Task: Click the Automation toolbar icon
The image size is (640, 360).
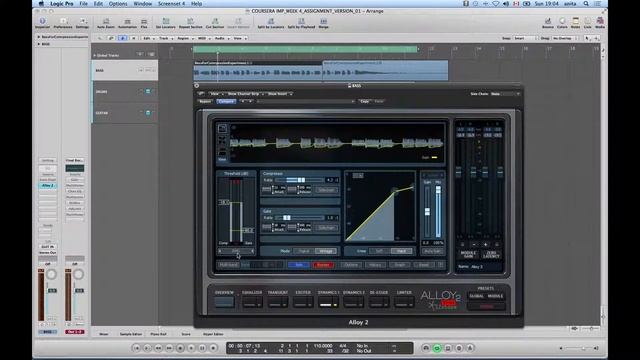Action: [127, 22]
